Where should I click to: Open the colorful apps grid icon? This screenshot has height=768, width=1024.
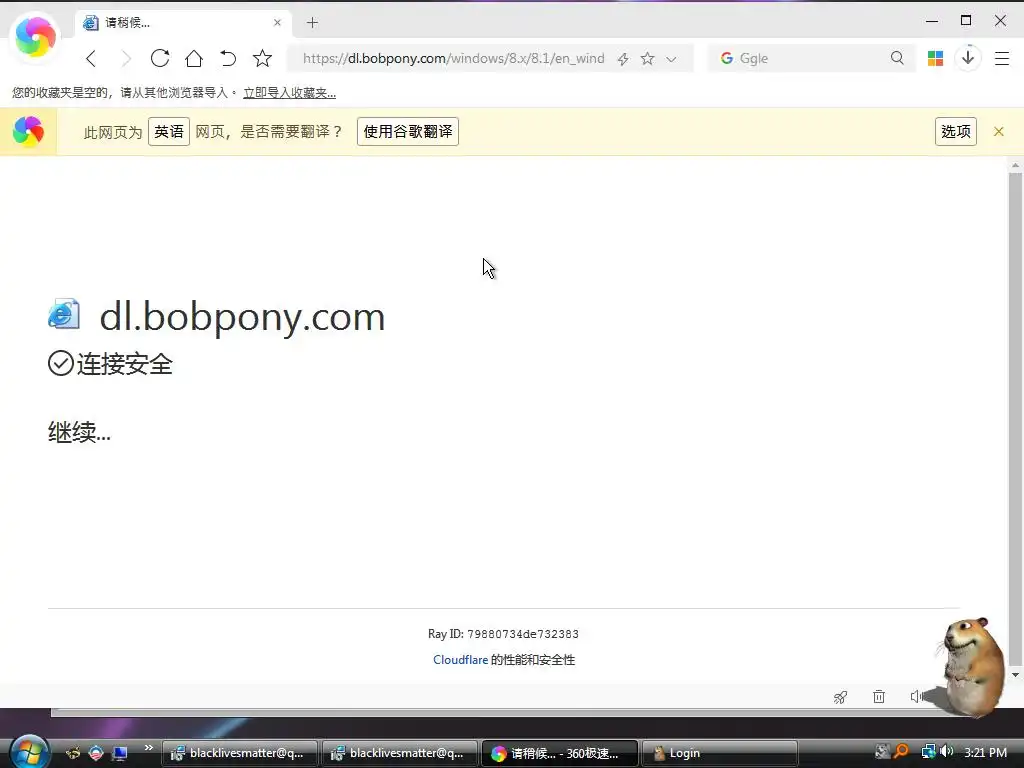[x=935, y=58]
